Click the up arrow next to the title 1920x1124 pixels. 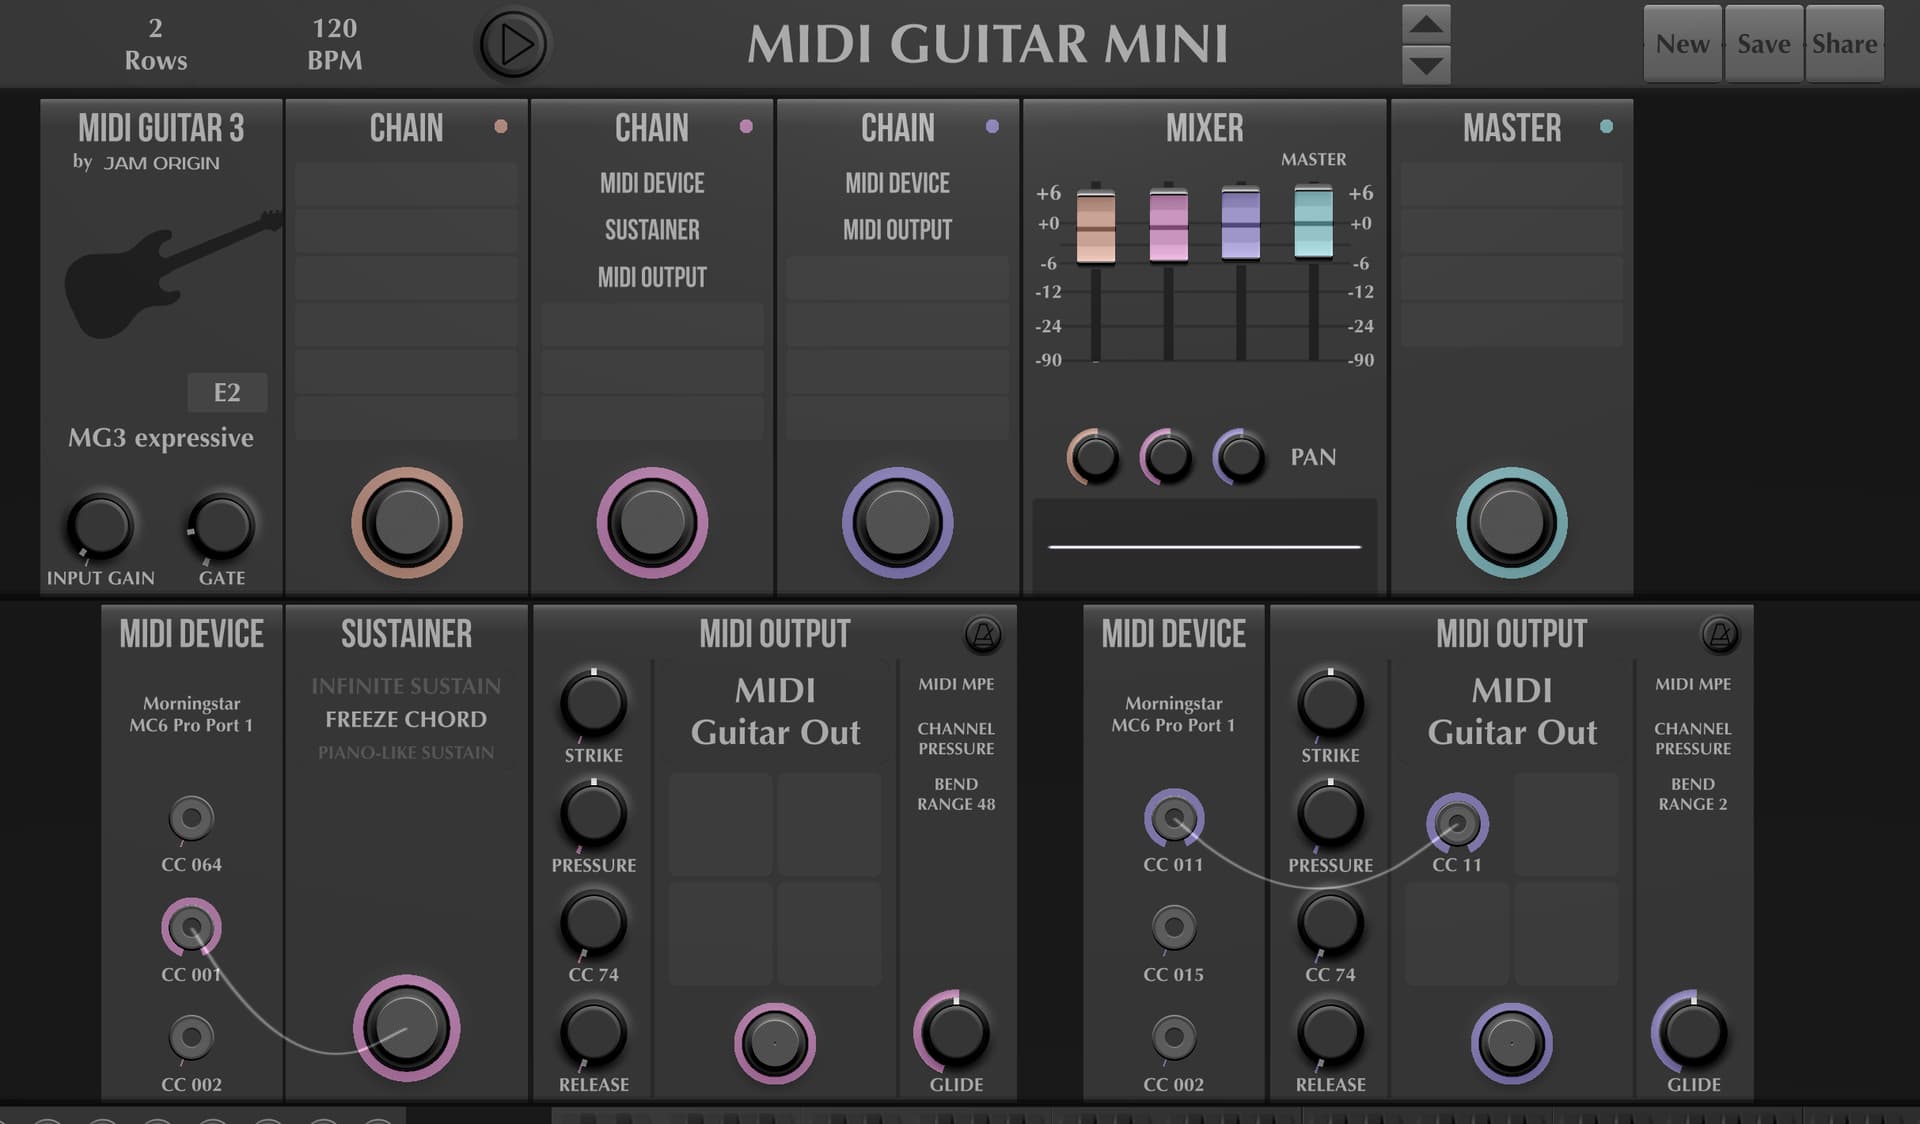coord(1426,24)
